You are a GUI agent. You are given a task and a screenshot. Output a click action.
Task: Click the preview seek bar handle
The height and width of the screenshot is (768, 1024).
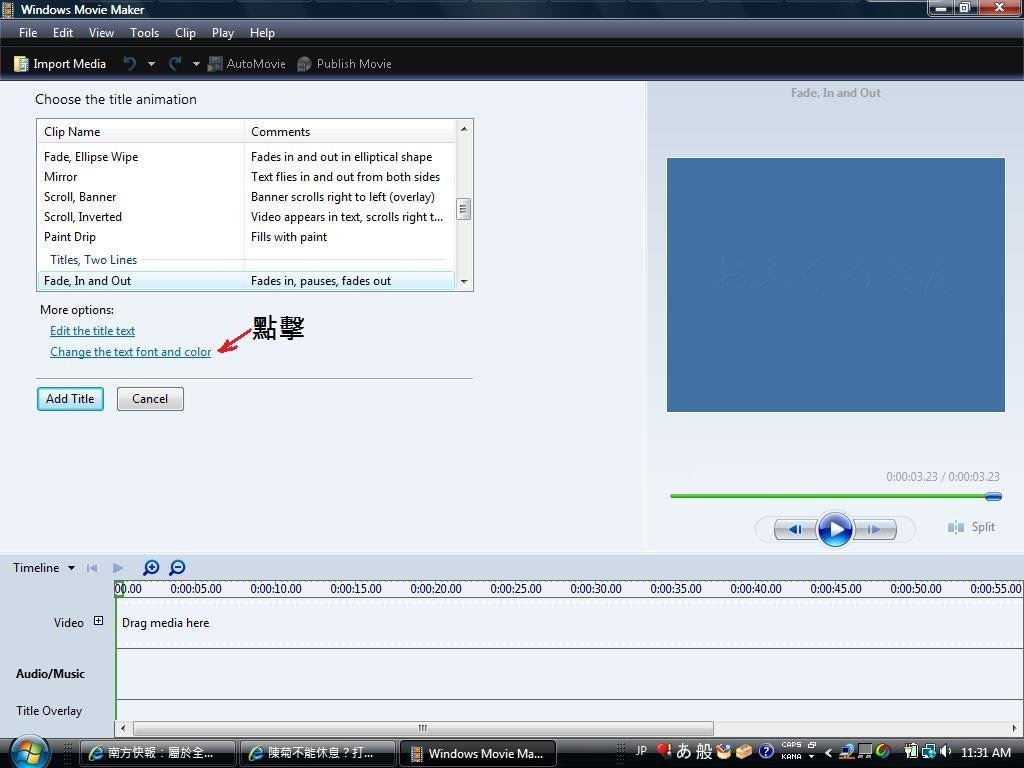coord(993,497)
